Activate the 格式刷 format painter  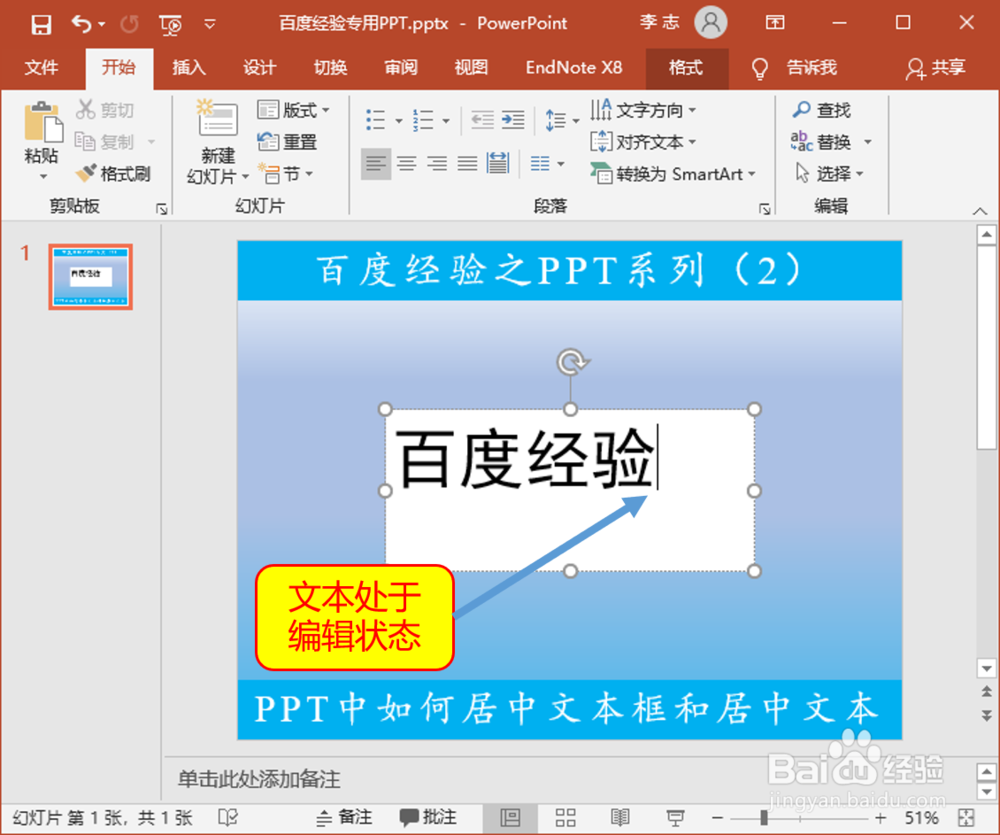tap(113, 173)
